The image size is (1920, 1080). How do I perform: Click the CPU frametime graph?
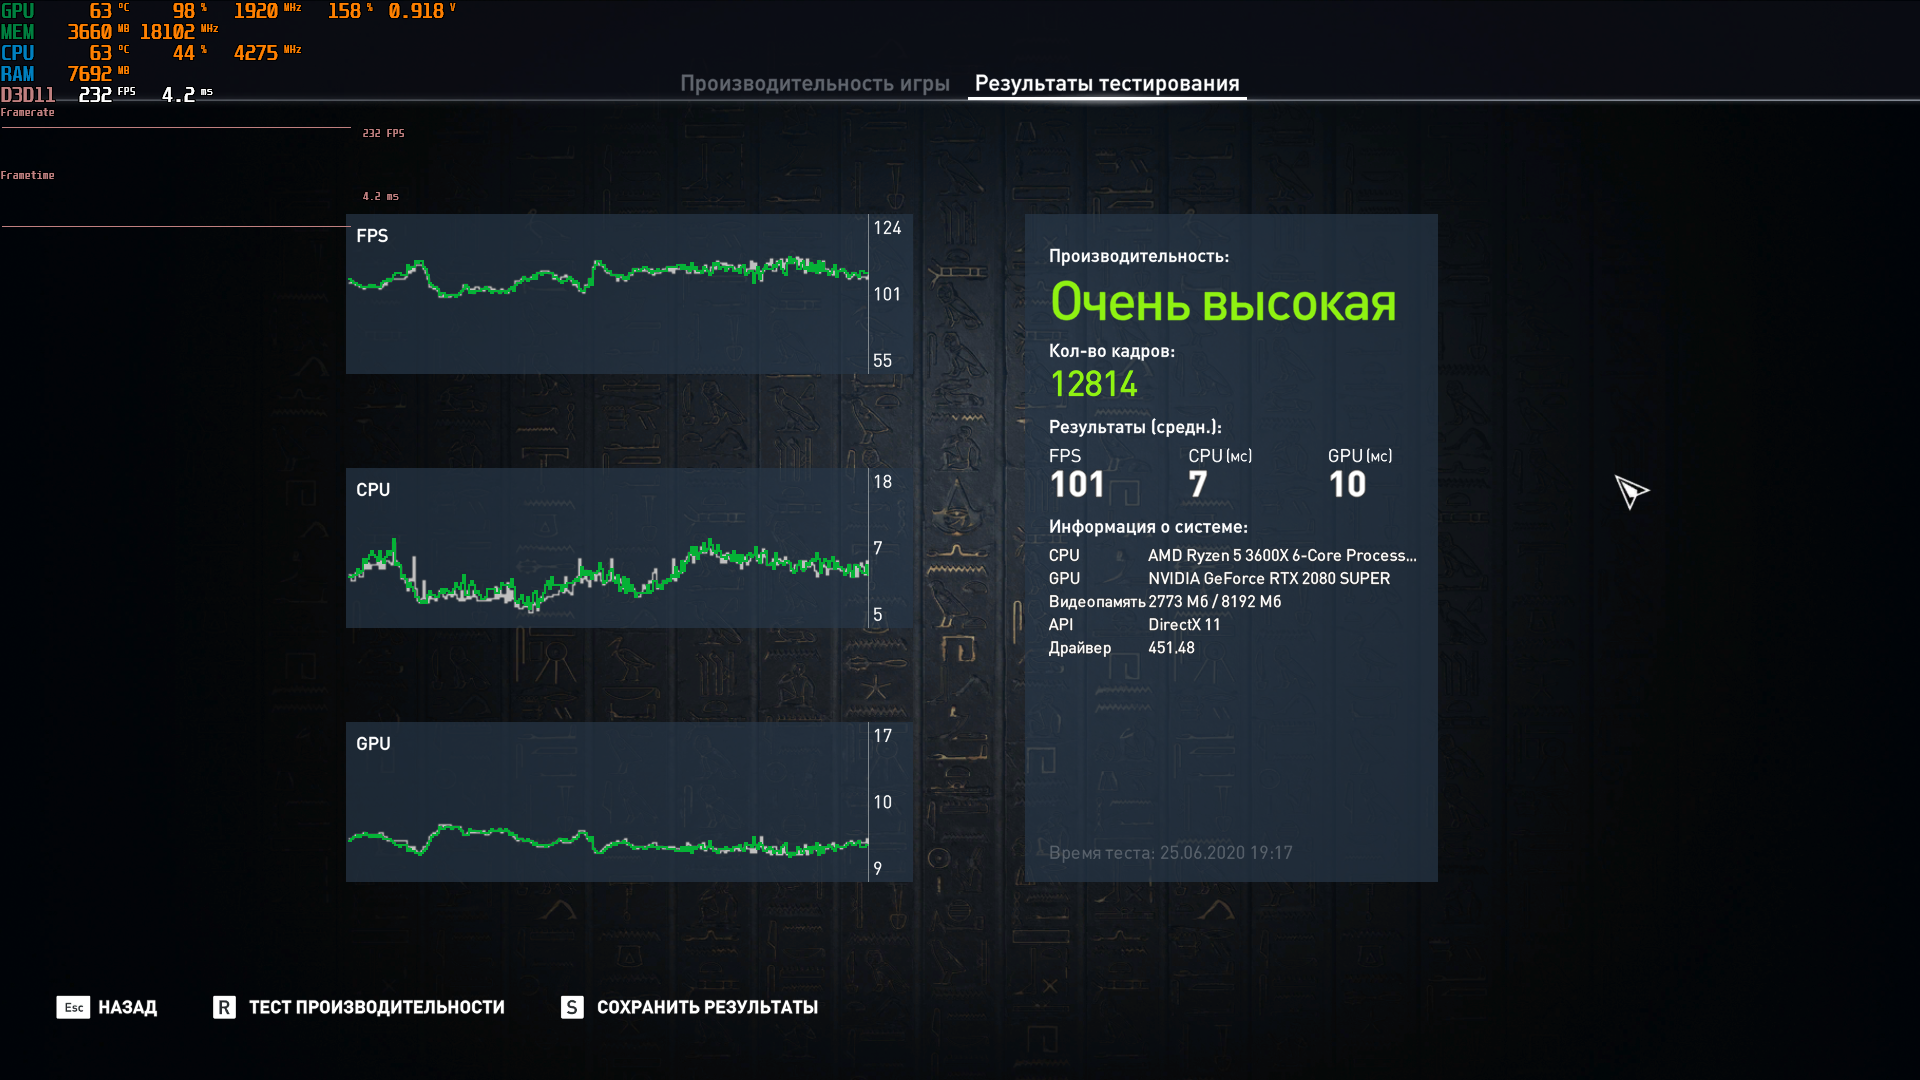pyautogui.click(x=607, y=548)
